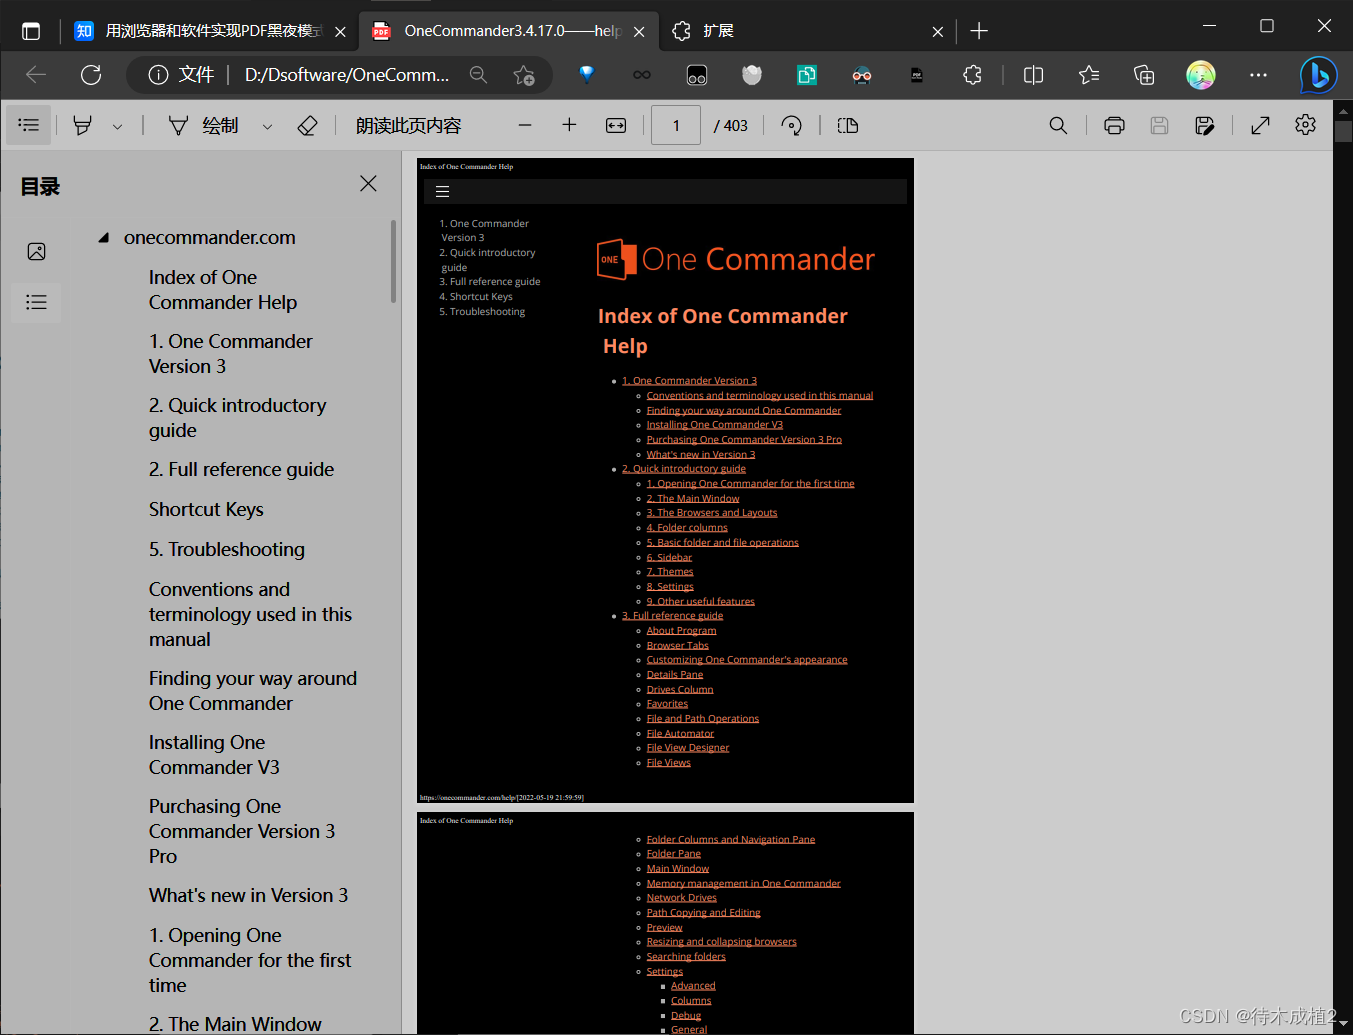Open Collections panel
This screenshot has height=1035, width=1353.
[1144, 75]
